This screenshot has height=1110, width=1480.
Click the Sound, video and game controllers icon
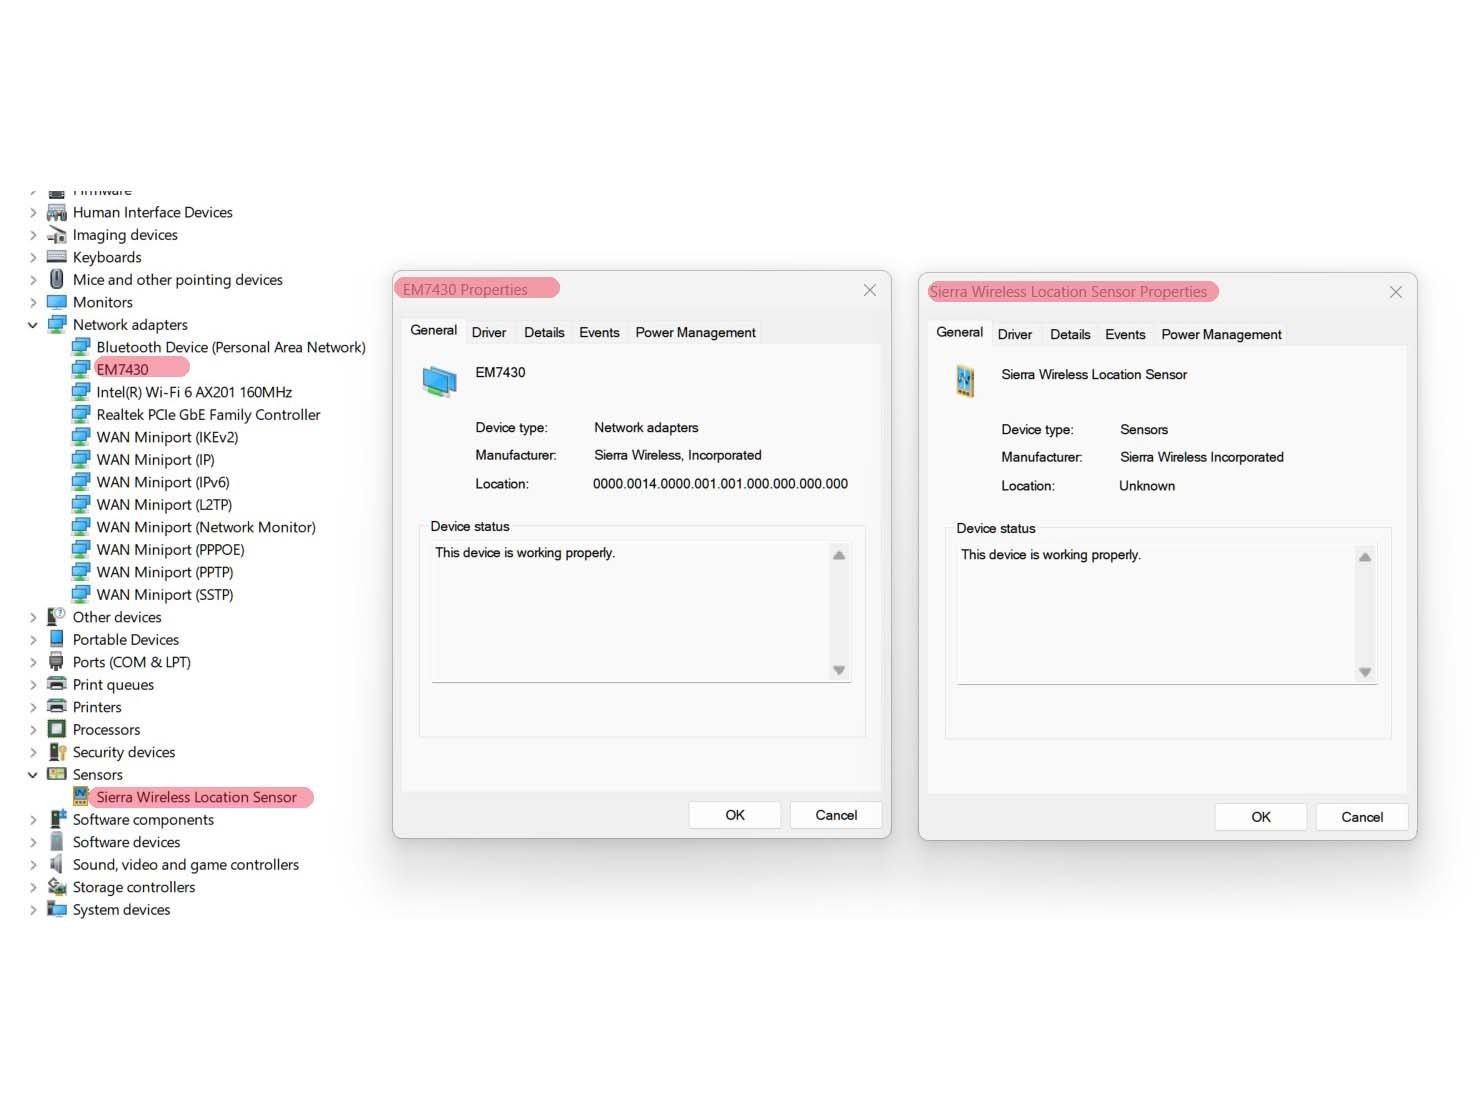[x=57, y=865]
